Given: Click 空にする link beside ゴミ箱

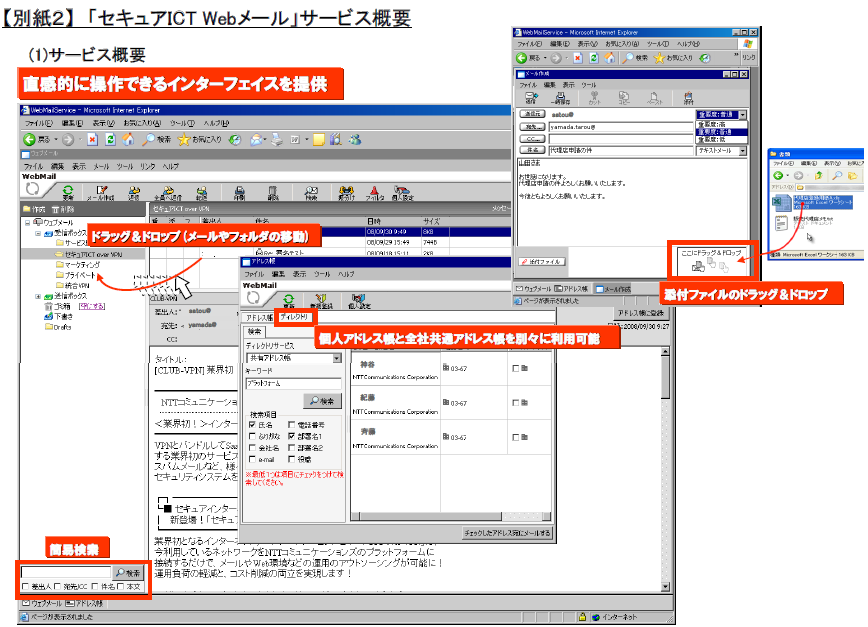Looking at the screenshot, I should point(92,306).
